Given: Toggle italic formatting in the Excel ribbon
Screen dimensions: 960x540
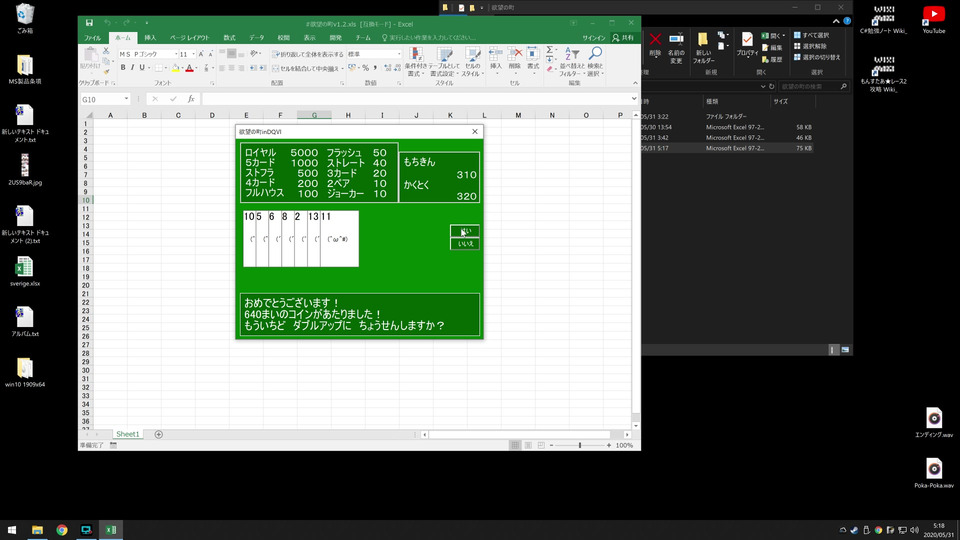Looking at the screenshot, I should pos(134,68).
